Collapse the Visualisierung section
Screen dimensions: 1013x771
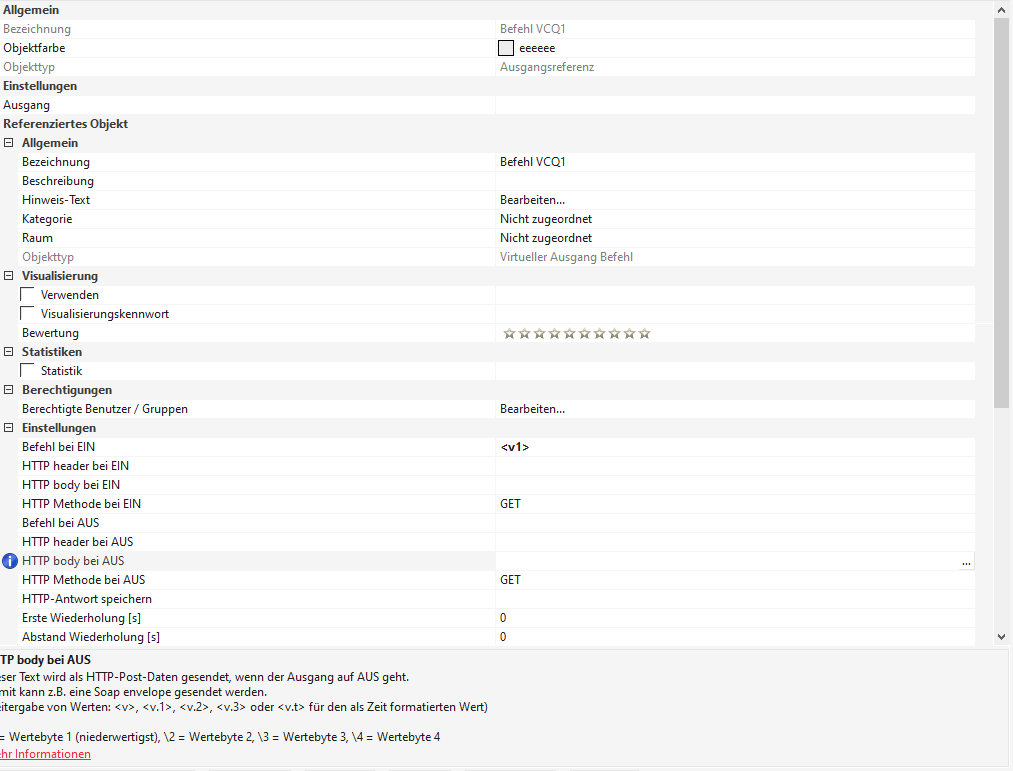(x=9, y=276)
